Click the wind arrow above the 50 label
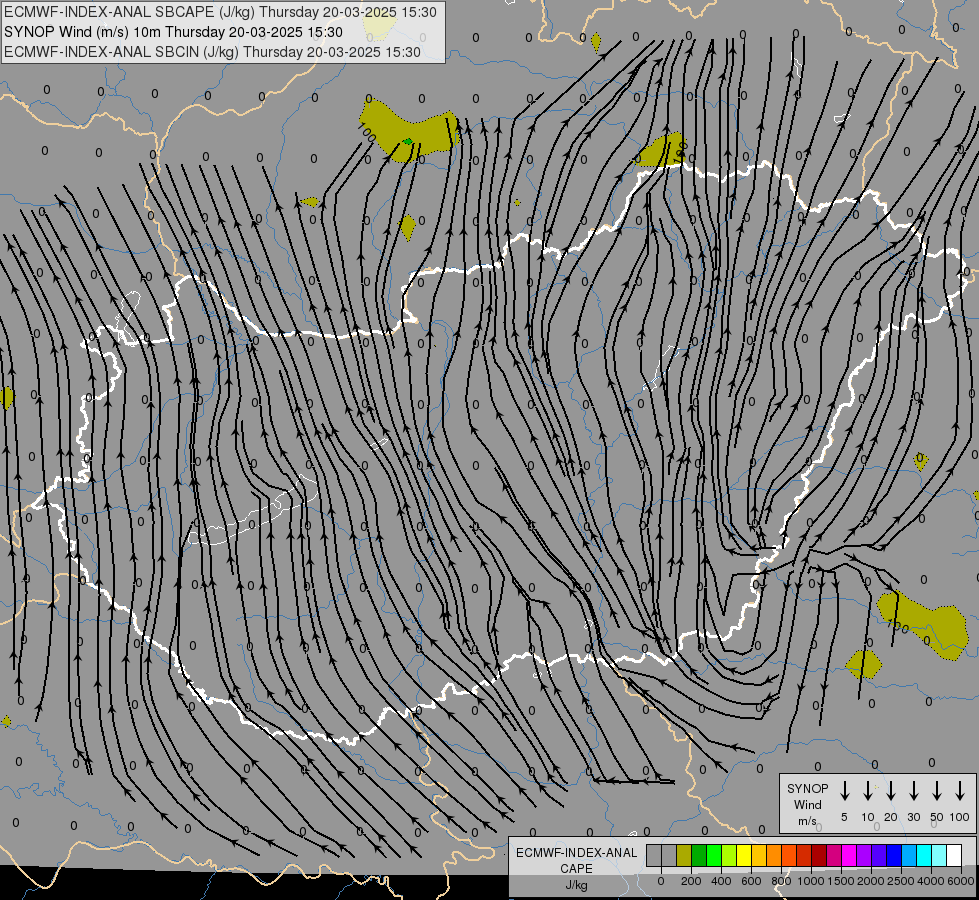979x900 pixels. pos(937,791)
